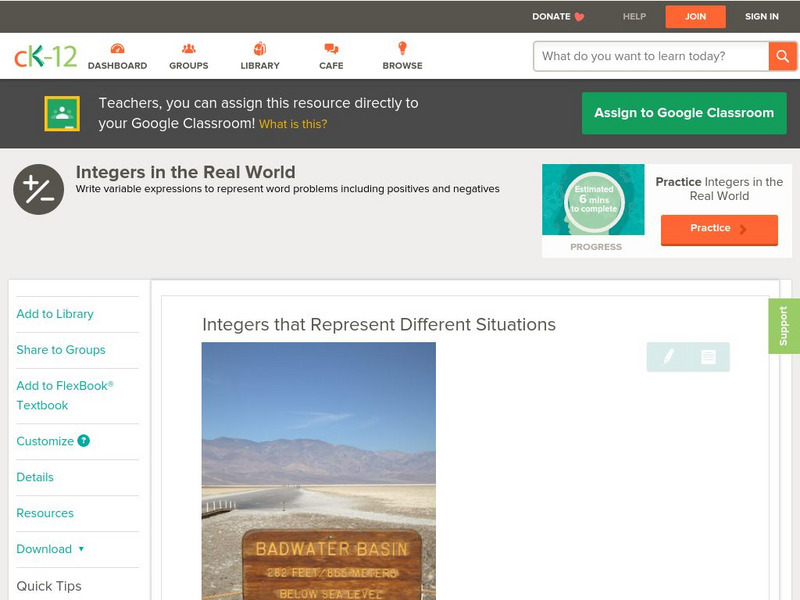The width and height of the screenshot is (800, 600).
Task: Click Assign to Google Classroom button
Action: click(x=684, y=113)
